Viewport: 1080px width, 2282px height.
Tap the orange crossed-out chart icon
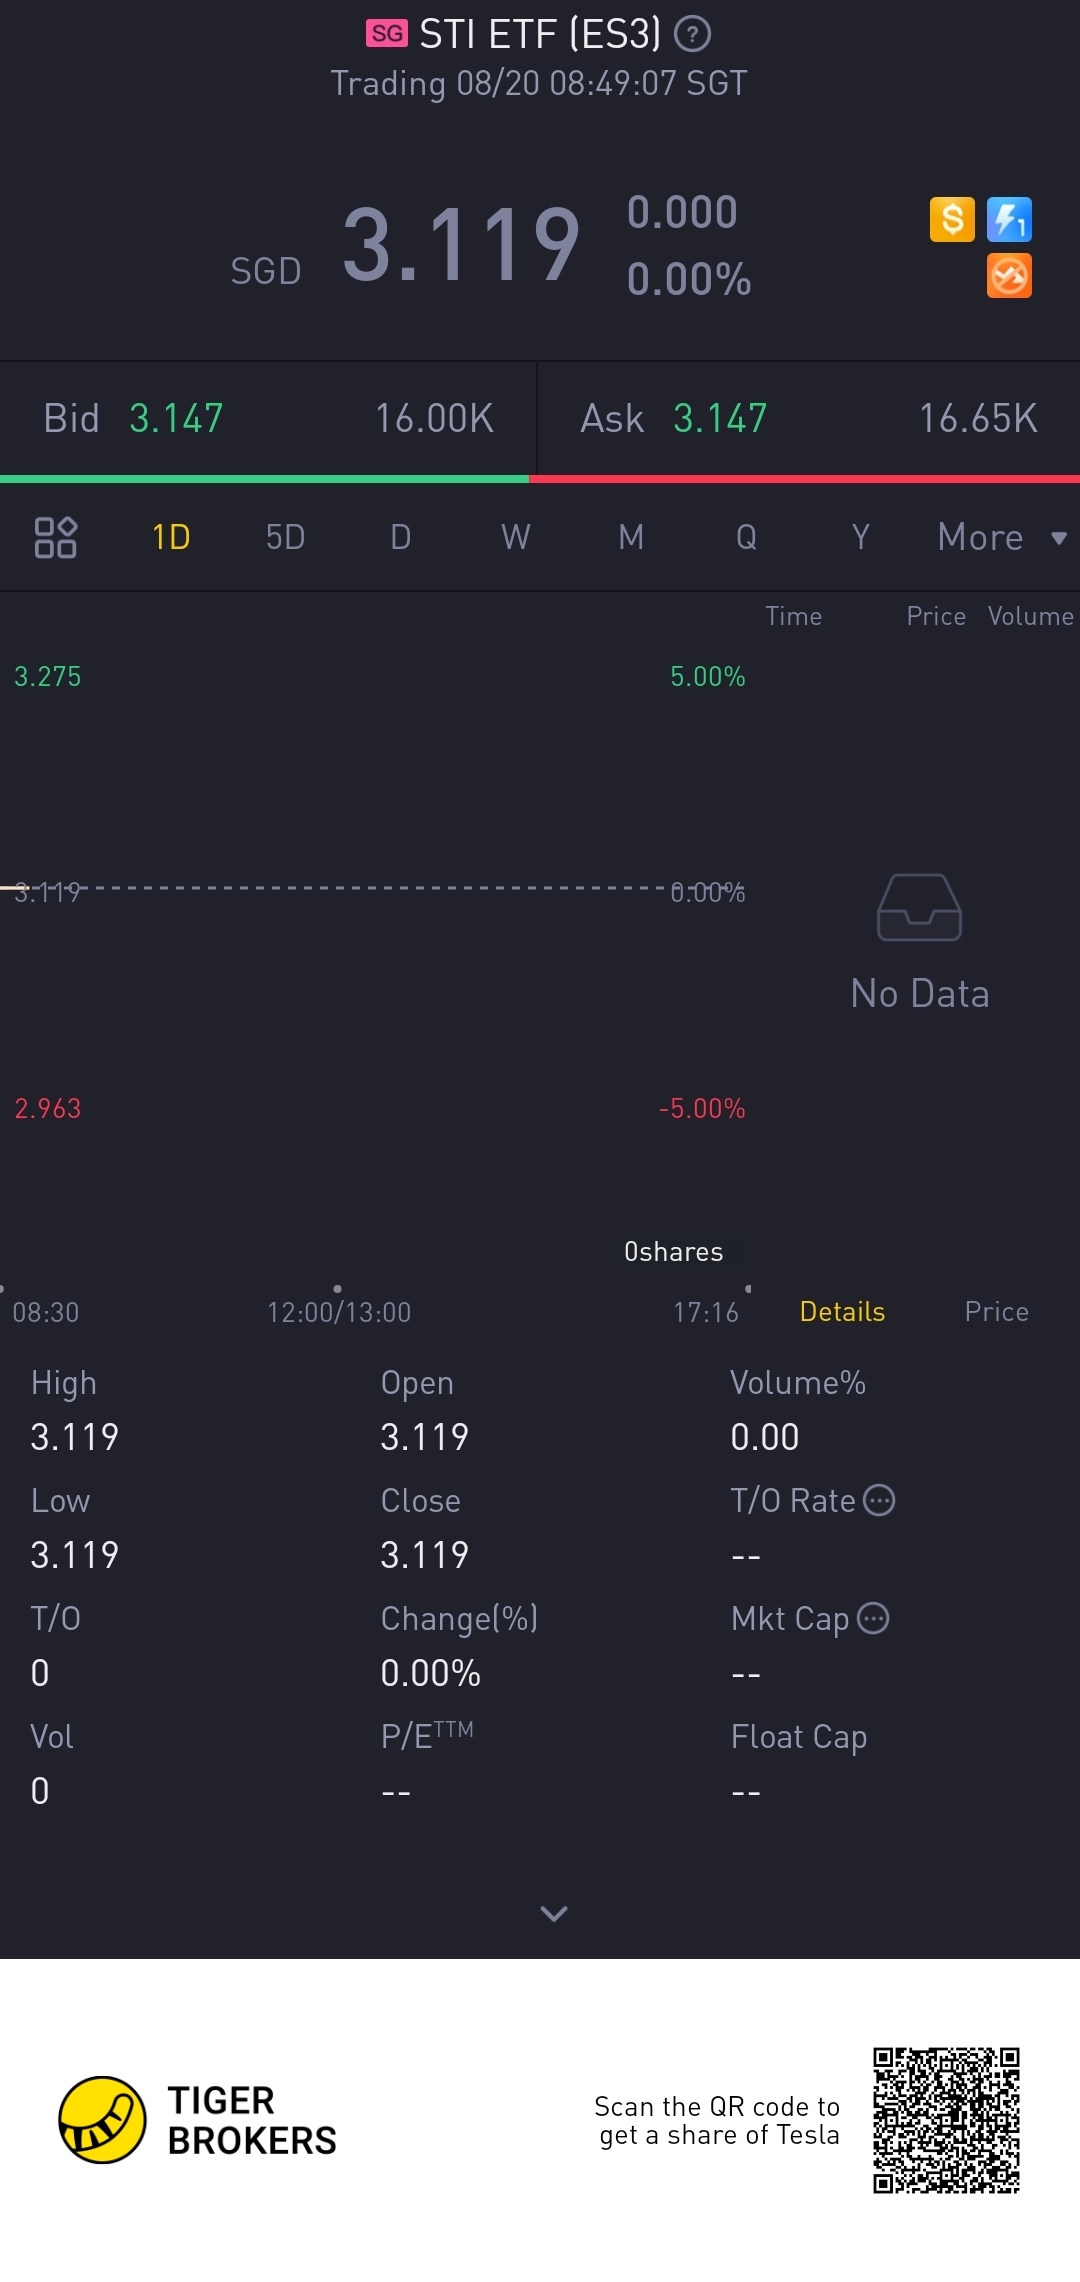tap(1009, 276)
